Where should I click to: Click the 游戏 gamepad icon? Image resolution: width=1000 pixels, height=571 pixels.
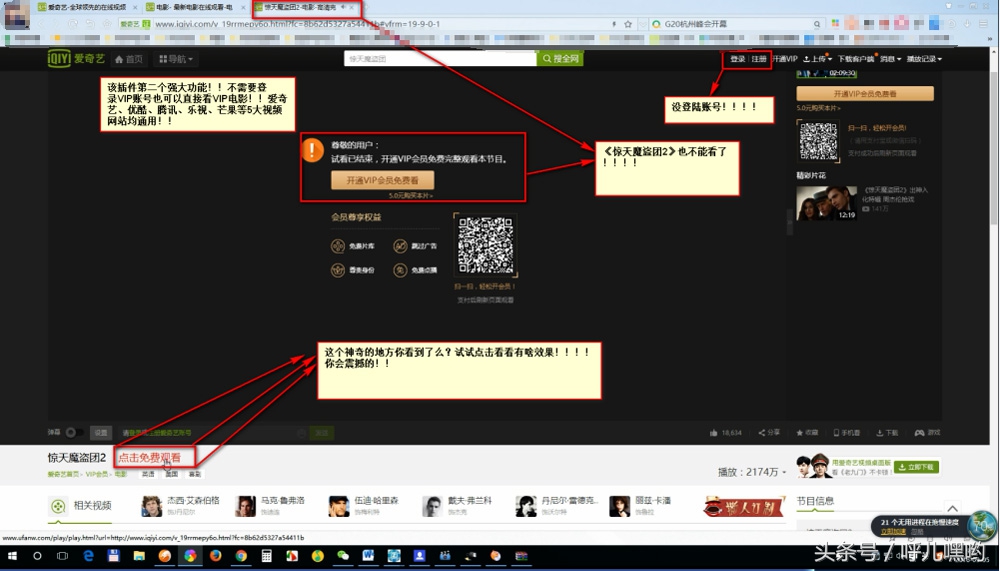point(919,433)
